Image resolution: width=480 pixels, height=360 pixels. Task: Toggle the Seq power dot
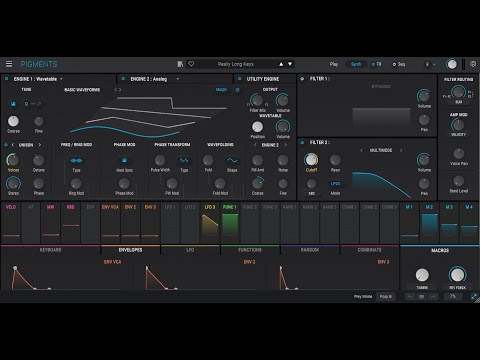394,64
